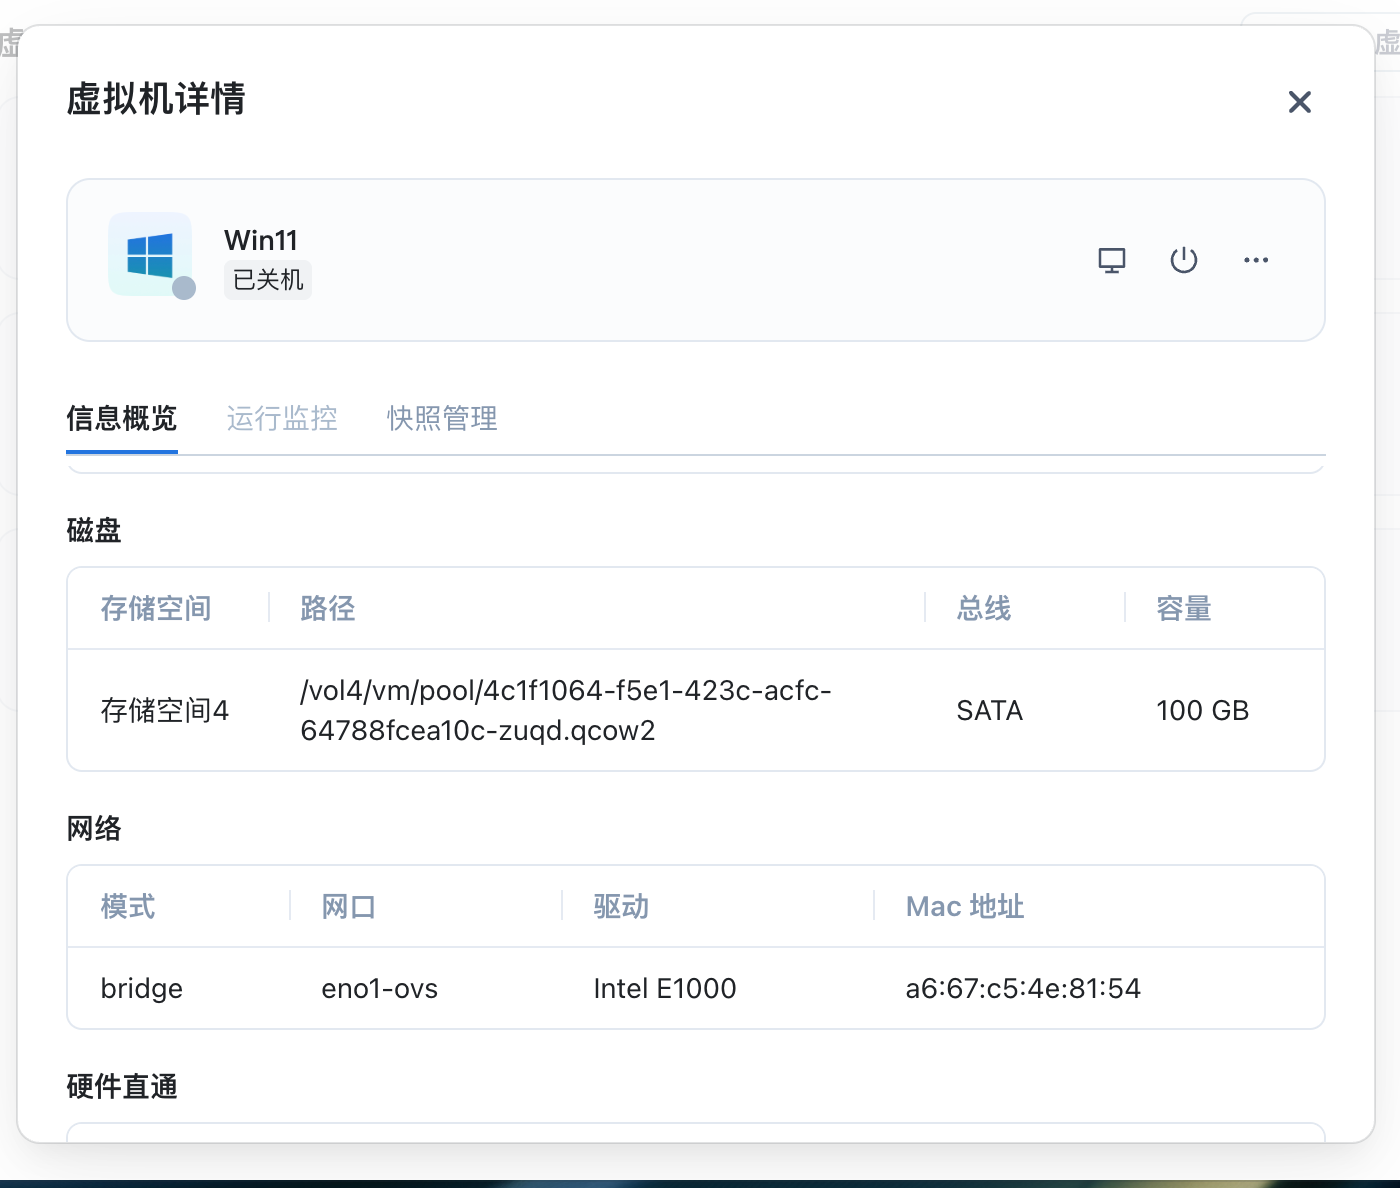
Task: Close the 虚拟机详情 dialog
Action: (1299, 102)
